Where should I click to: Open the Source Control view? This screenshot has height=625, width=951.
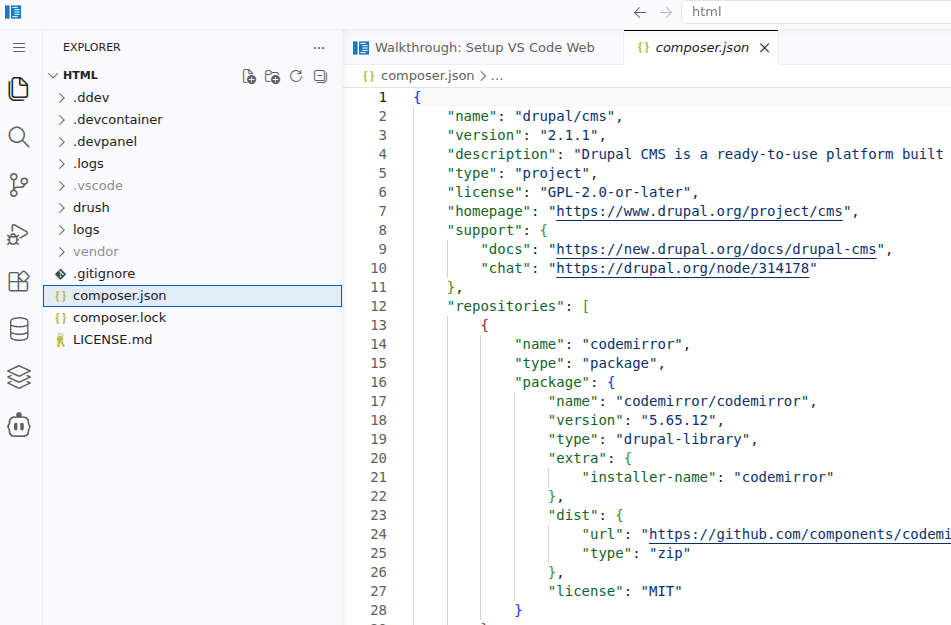[19, 185]
